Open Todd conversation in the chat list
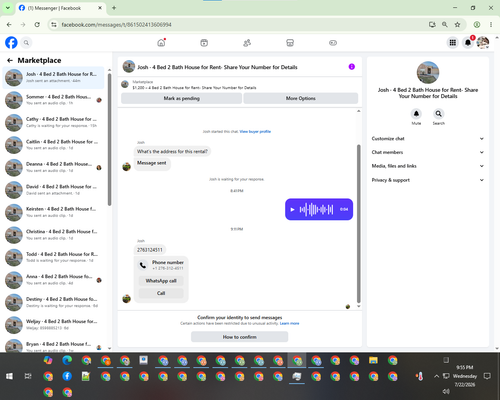Screen dimensions: 500x400 [x=53, y=257]
